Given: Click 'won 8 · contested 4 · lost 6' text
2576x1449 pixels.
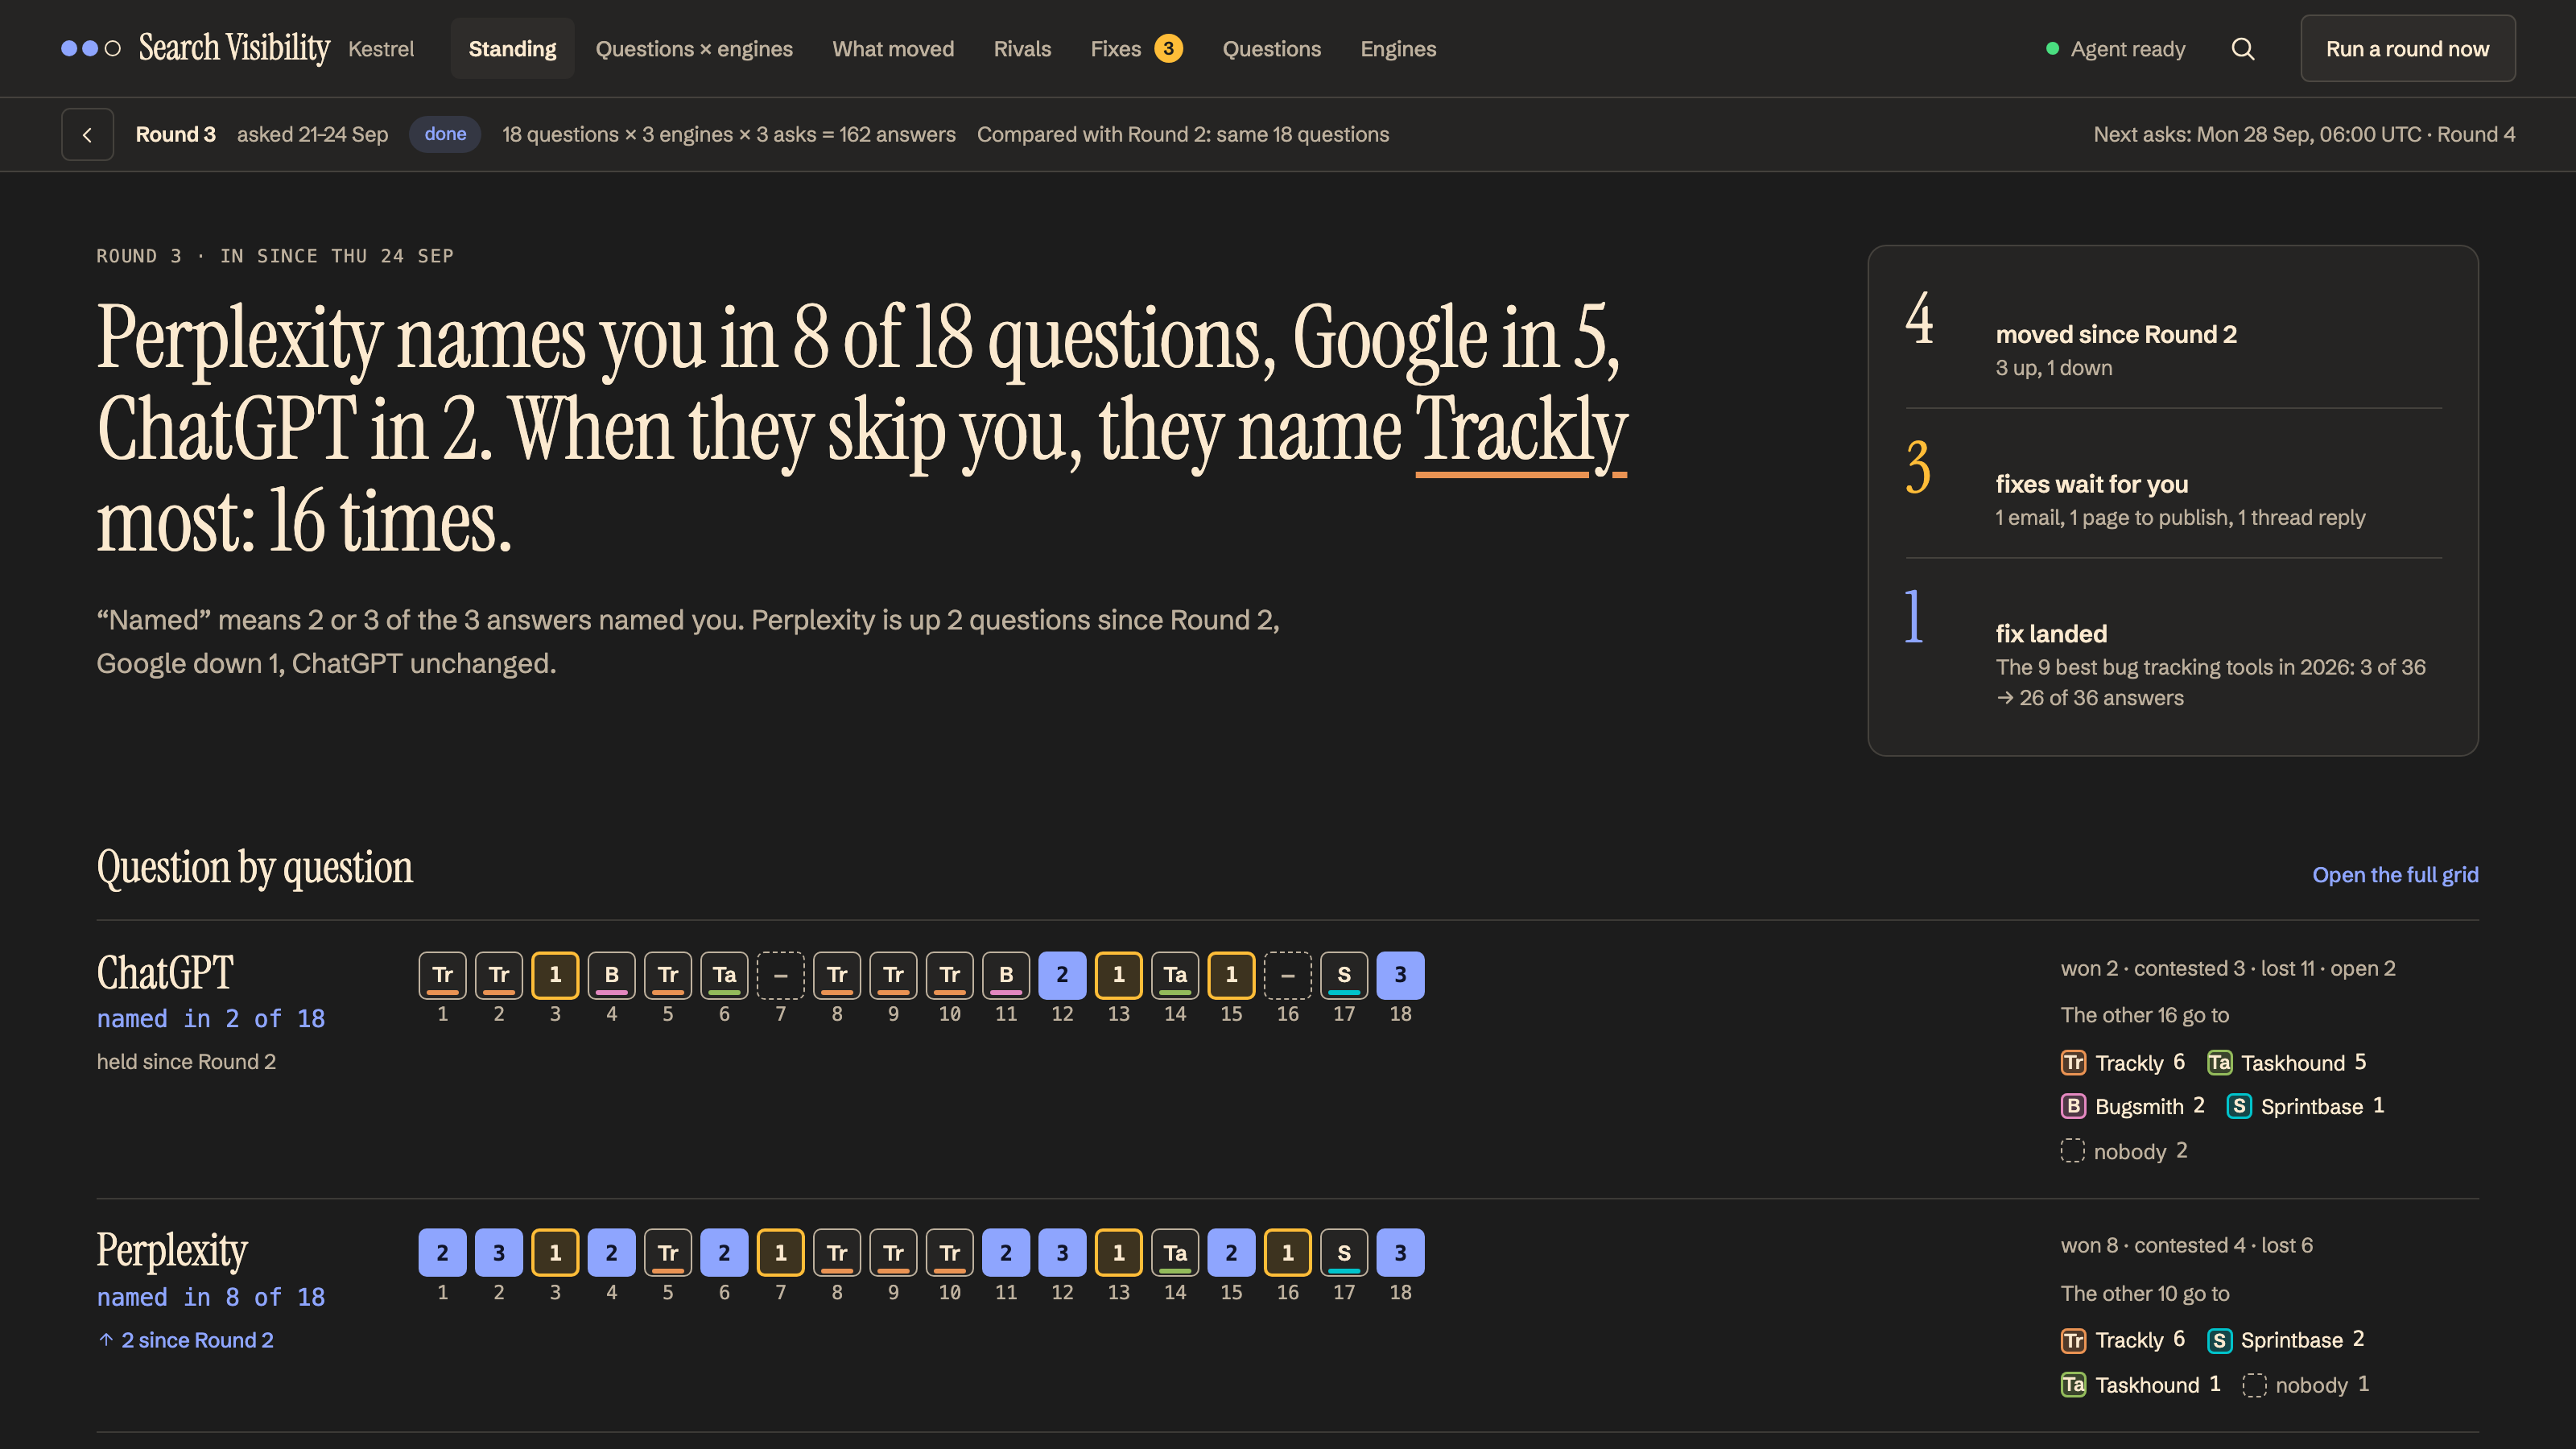Looking at the screenshot, I should [x=2186, y=1245].
